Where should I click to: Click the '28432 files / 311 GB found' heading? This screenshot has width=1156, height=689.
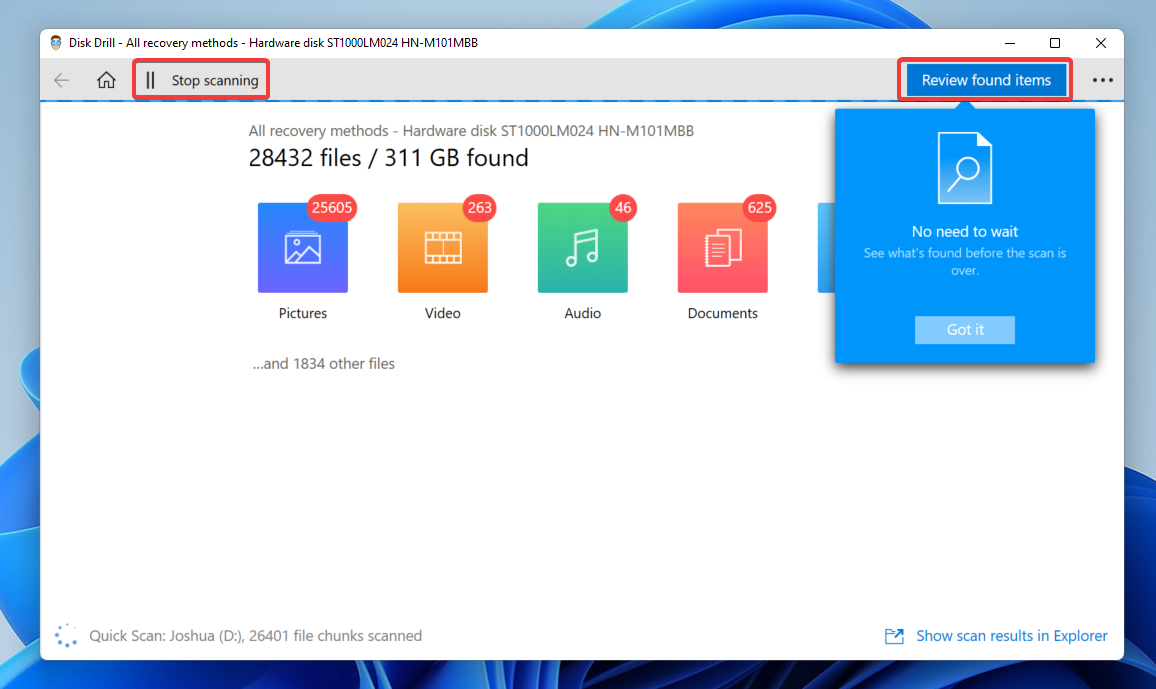point(389,158)
